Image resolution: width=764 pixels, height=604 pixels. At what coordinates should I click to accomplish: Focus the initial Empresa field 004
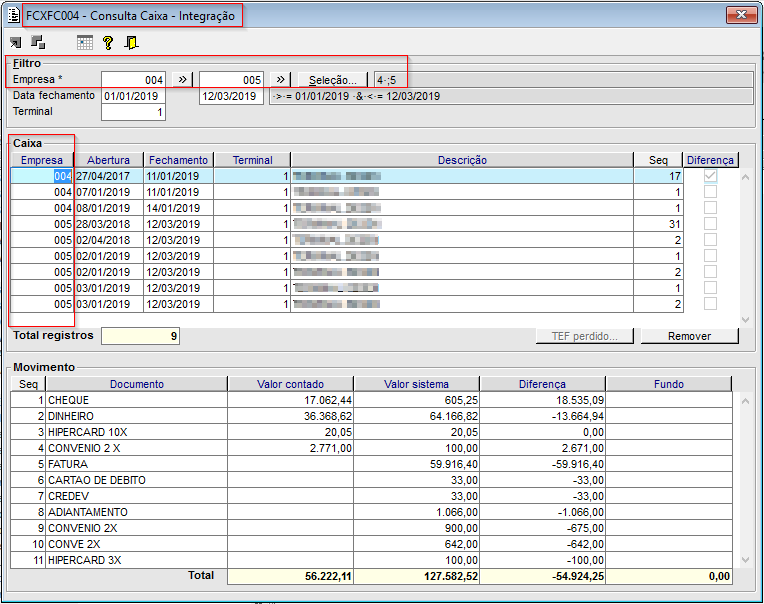[134, 80]
